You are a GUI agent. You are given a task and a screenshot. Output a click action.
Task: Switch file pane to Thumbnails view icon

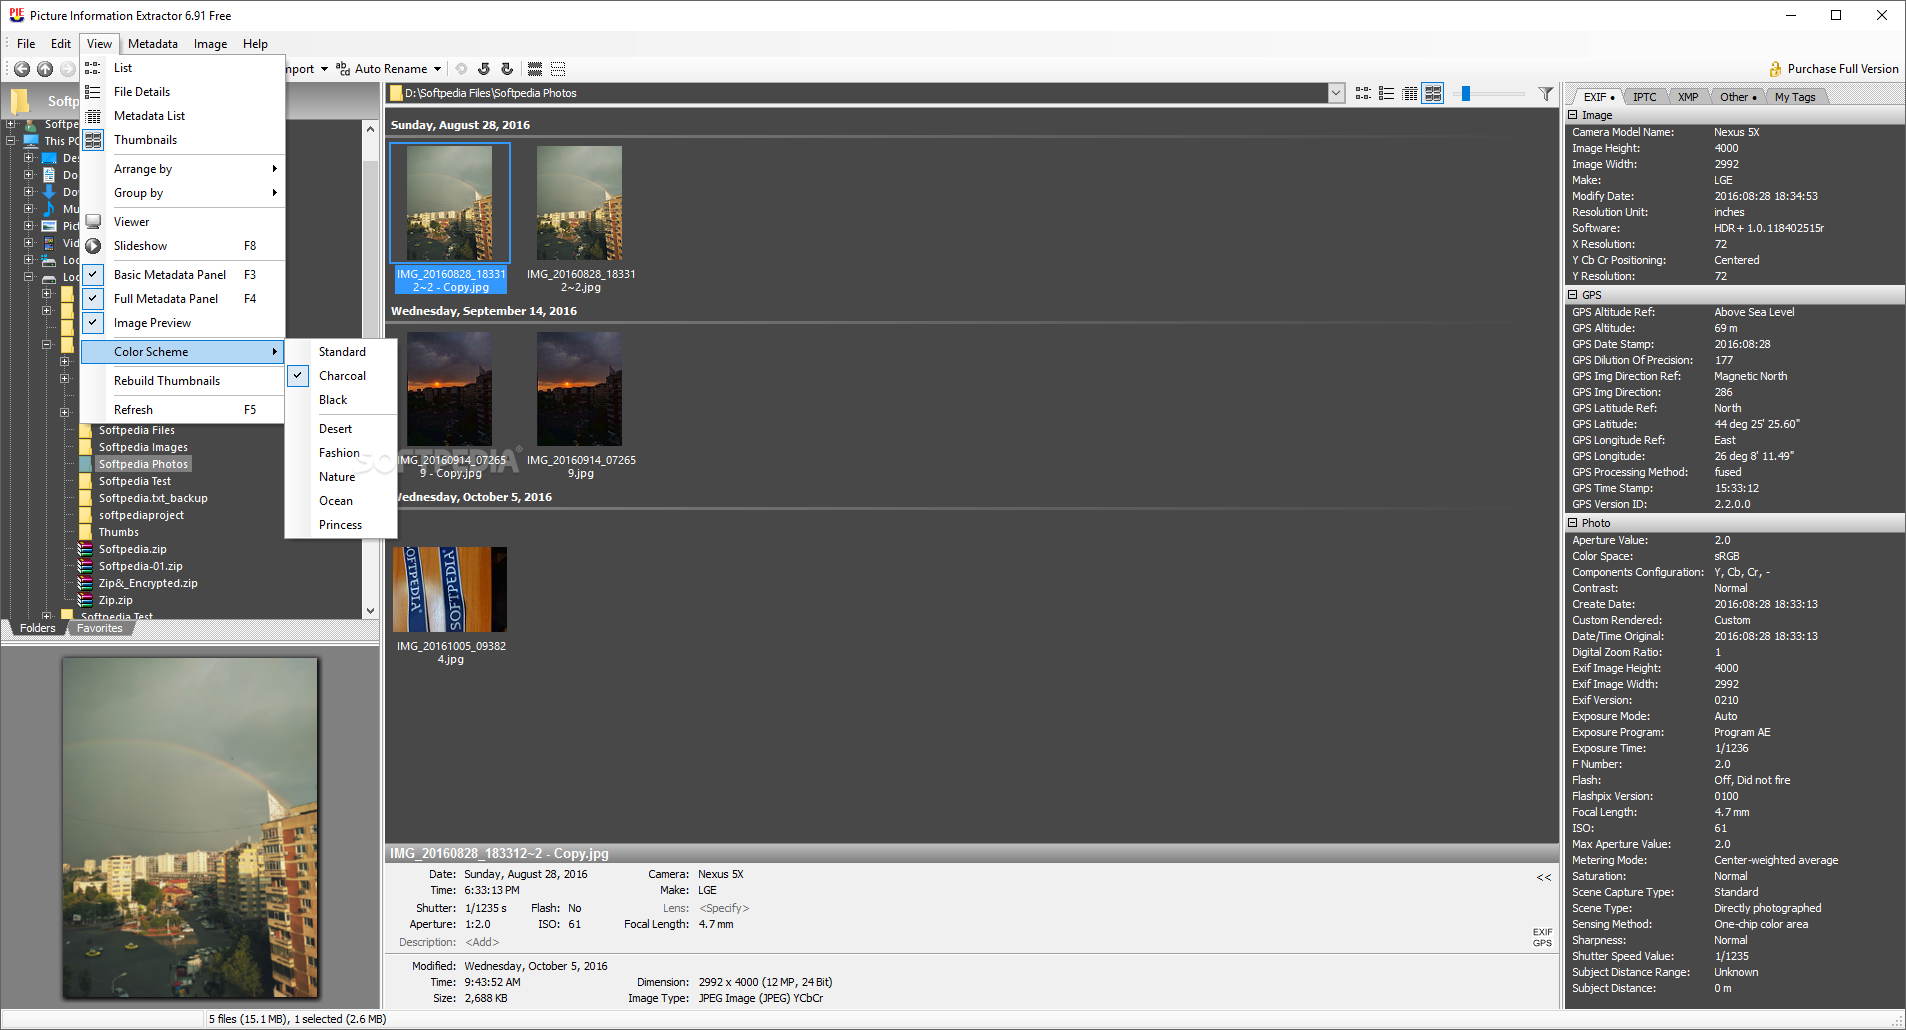click(1433, 93)
